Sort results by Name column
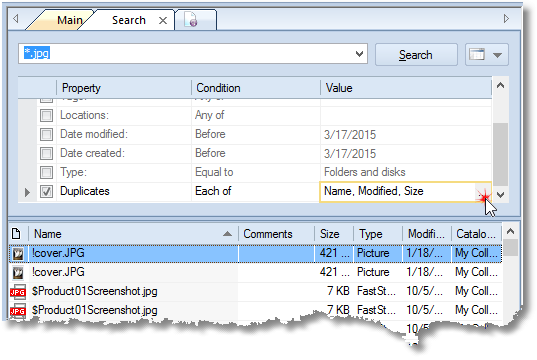Viewport: 537px width, 360px height. point(133,234)
